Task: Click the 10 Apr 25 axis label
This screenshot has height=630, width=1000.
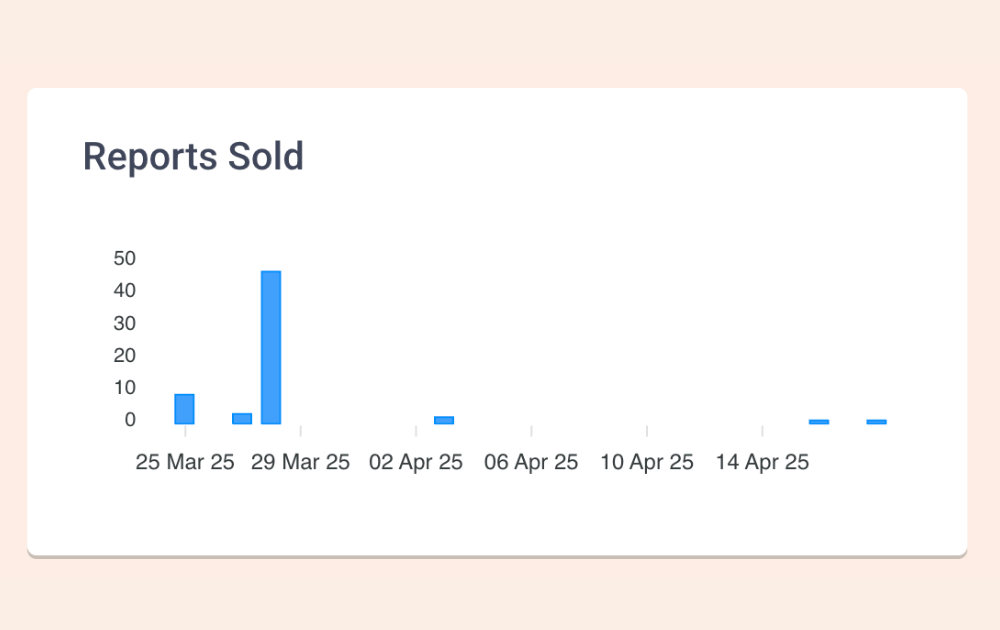Action: [x=647, y=462]
